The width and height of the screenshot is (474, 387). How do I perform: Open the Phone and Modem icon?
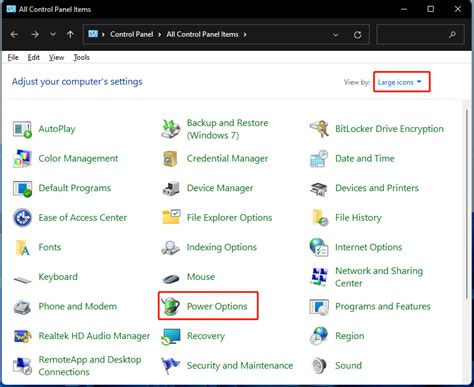[x=22, y=307]
